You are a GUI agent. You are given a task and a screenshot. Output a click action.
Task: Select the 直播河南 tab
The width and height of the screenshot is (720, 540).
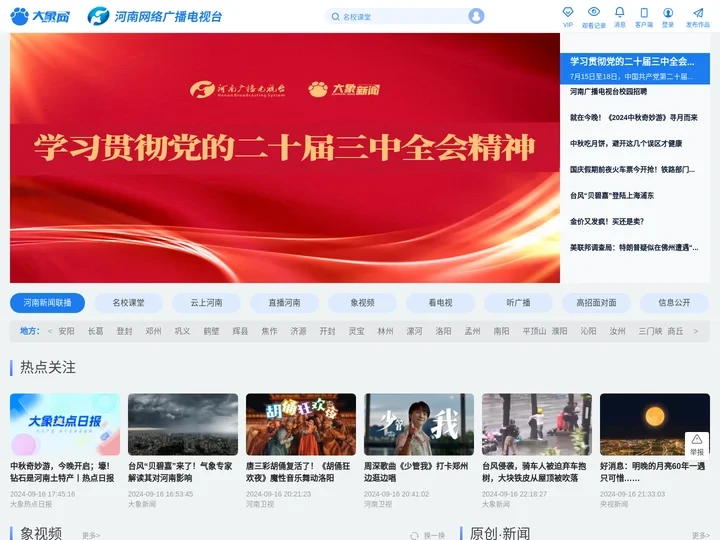pyautogui.click(x=284, y=303)
